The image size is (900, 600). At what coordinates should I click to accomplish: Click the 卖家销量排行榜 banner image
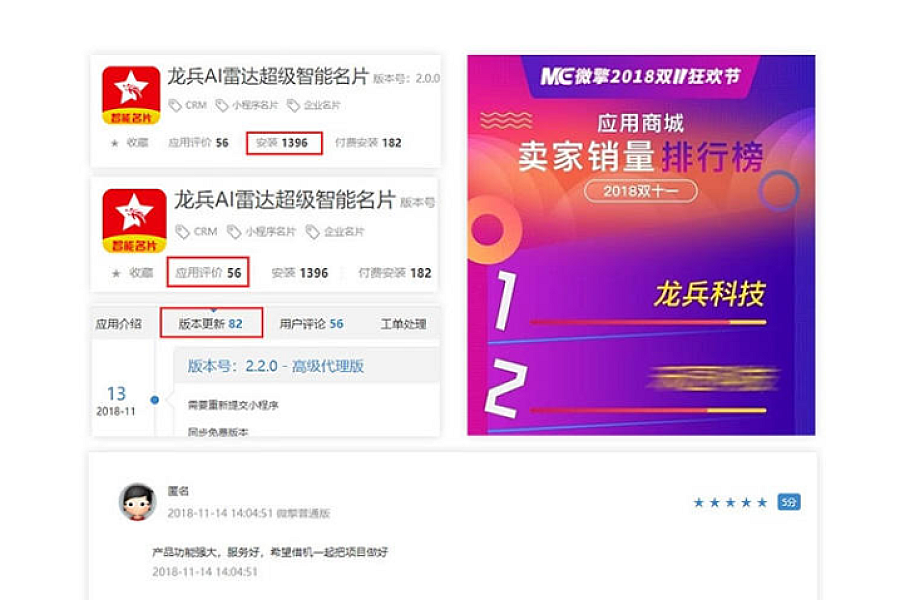pyautogui.click(x=641, y=245)
